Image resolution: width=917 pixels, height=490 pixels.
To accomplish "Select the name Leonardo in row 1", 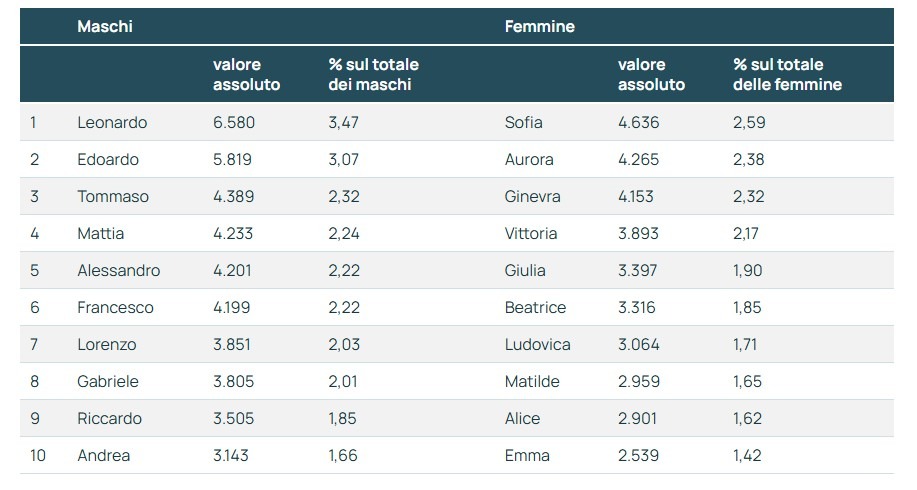I will click(112, 123).
